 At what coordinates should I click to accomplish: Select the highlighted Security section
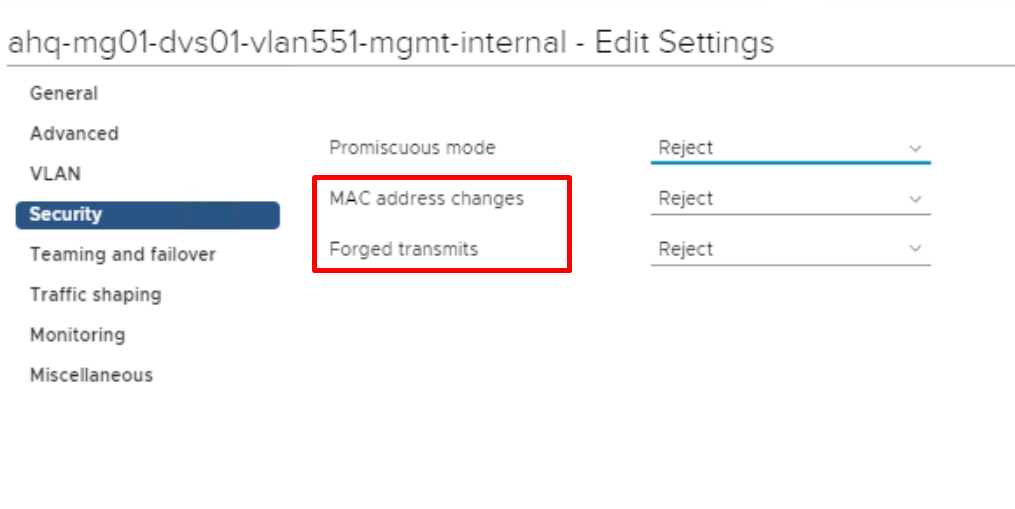pyautogui.click(x=148, y=215)
